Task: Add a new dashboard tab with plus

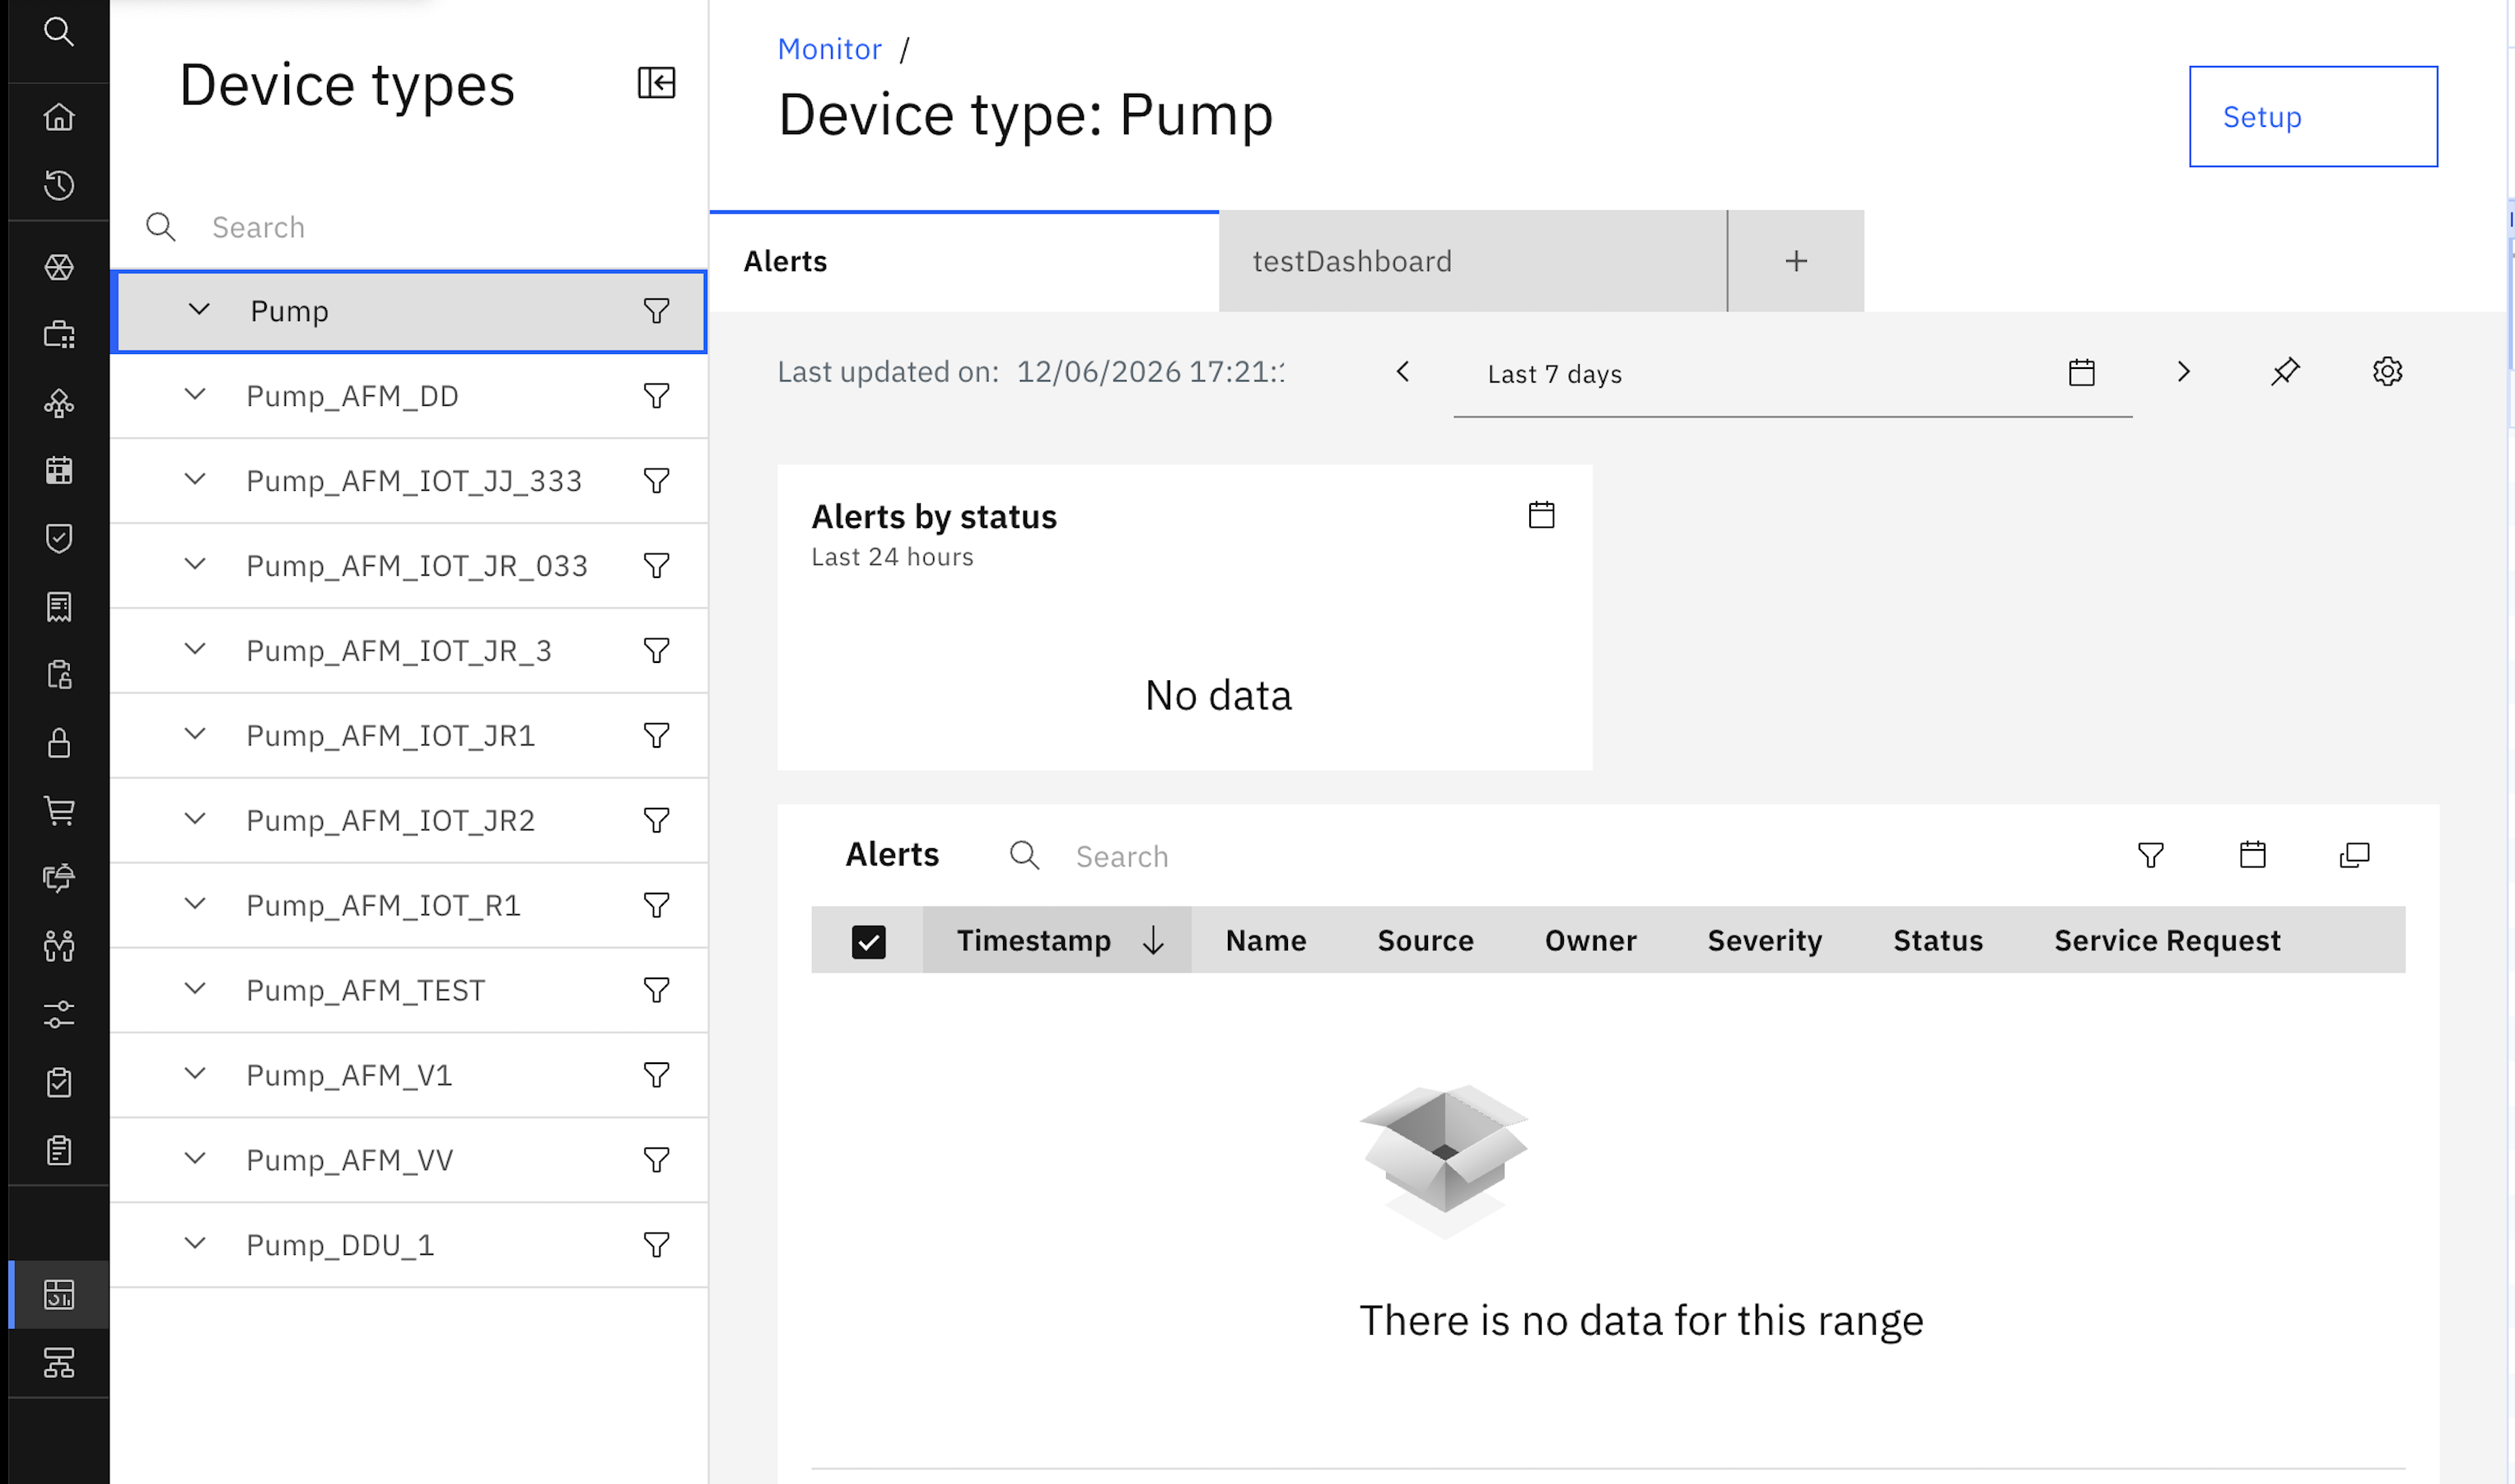Action: (x=1796, y=261)
